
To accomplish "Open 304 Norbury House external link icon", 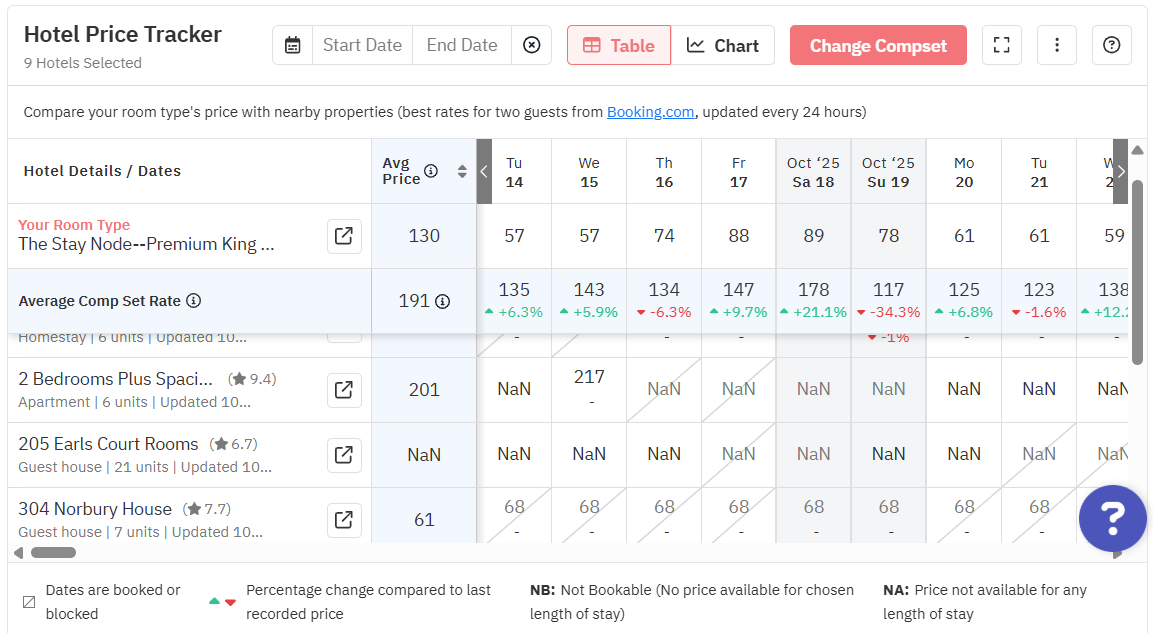I will point(344,520).
